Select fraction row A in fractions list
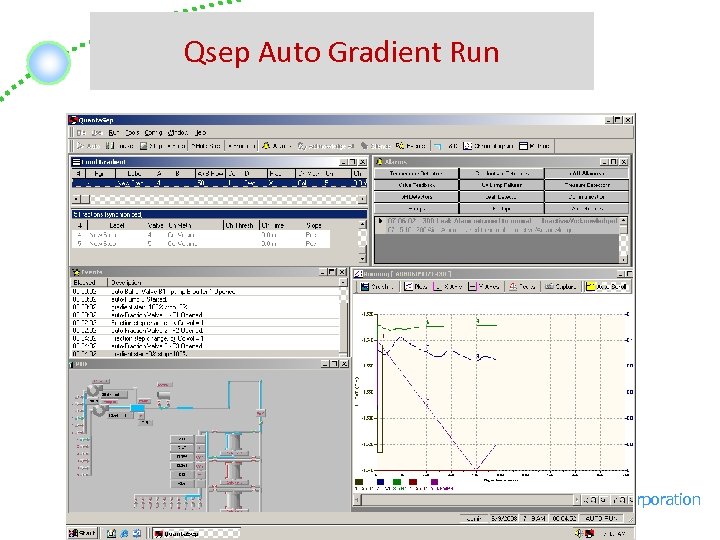This screenshot has width=720, height=540. click(201, 235)
